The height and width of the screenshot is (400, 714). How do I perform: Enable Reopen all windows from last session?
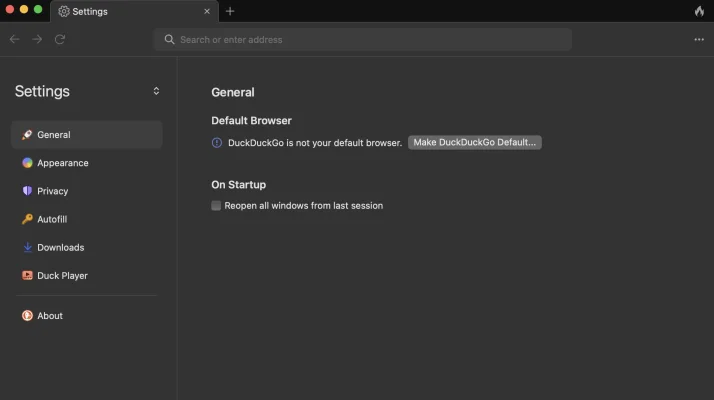(x=216, y=205)
